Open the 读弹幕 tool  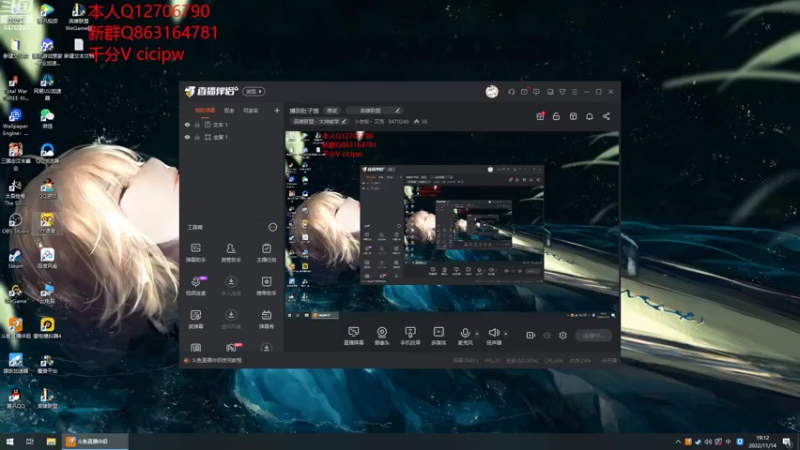coord(196,319)
